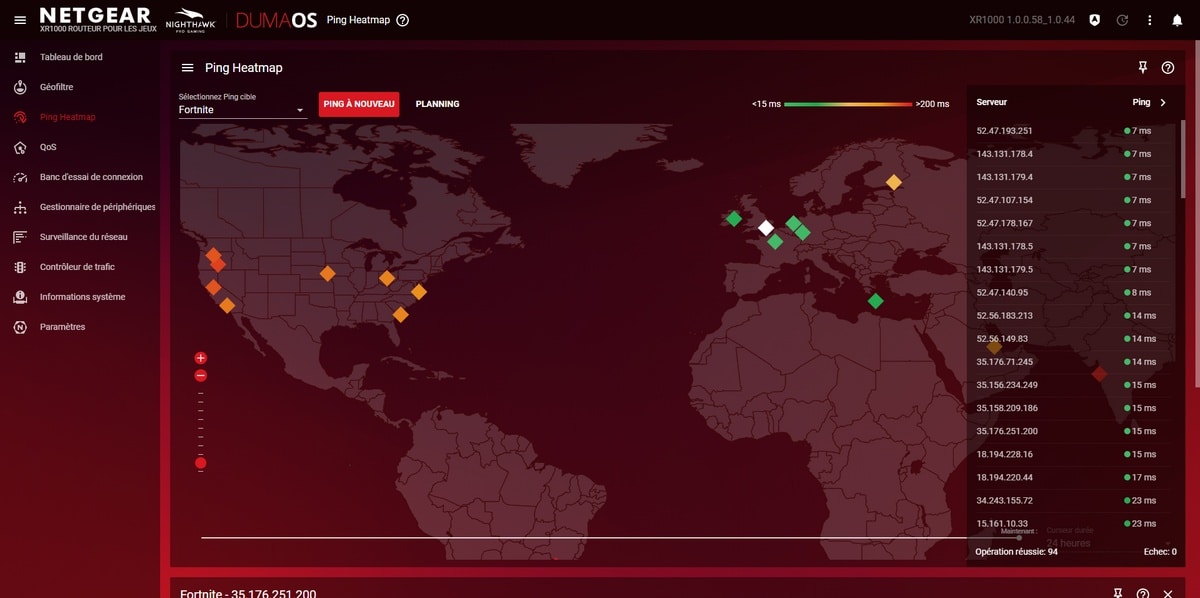Open the Ping Heatmap panel hamburger menu

click(187, 68)
